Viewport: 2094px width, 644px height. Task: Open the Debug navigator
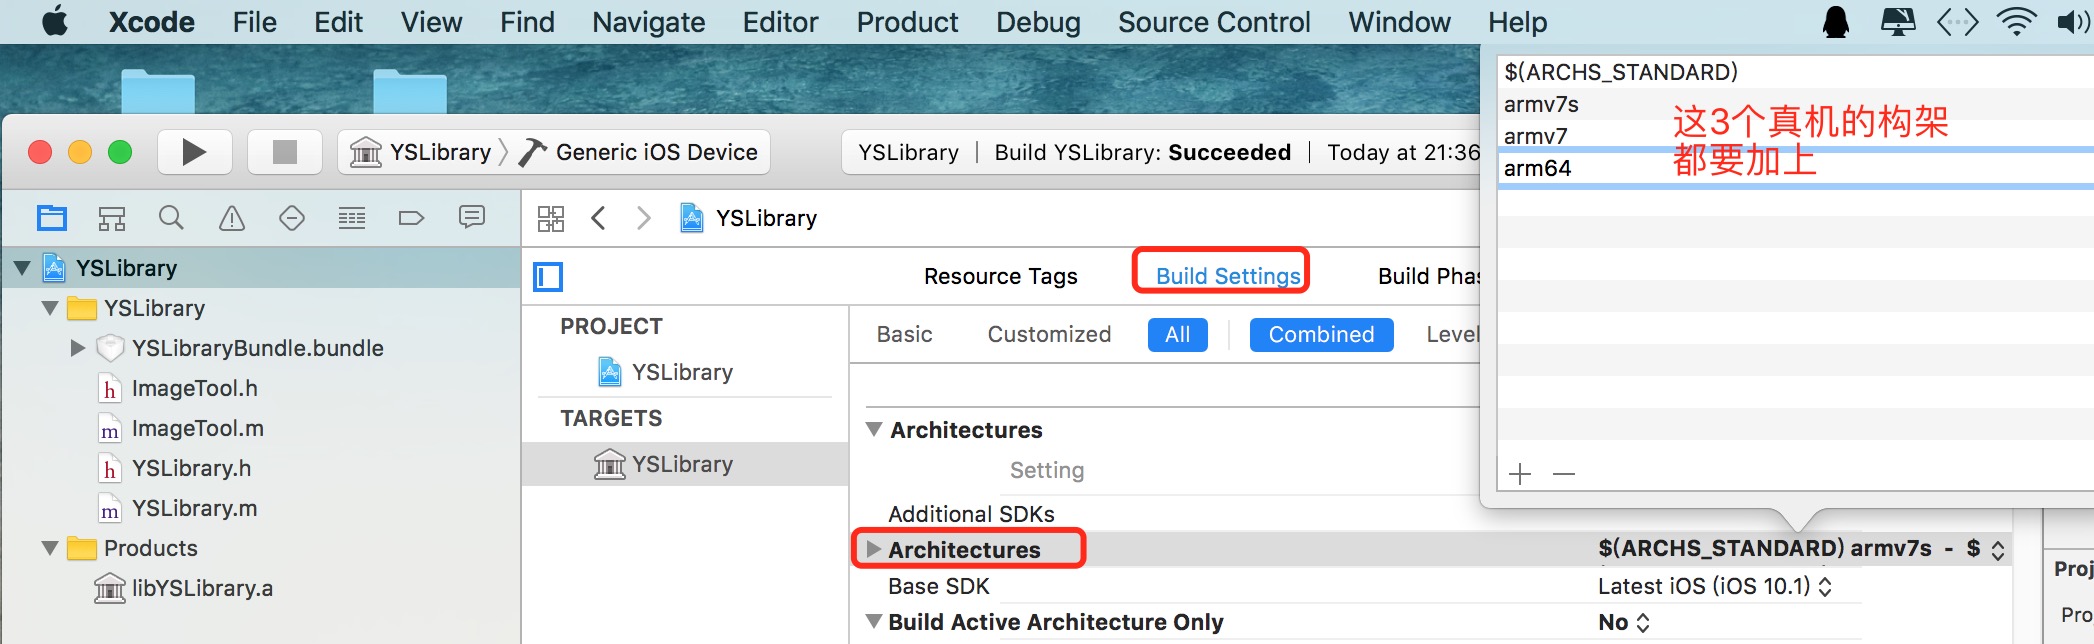pyautogui.click(x=352, y=218)
